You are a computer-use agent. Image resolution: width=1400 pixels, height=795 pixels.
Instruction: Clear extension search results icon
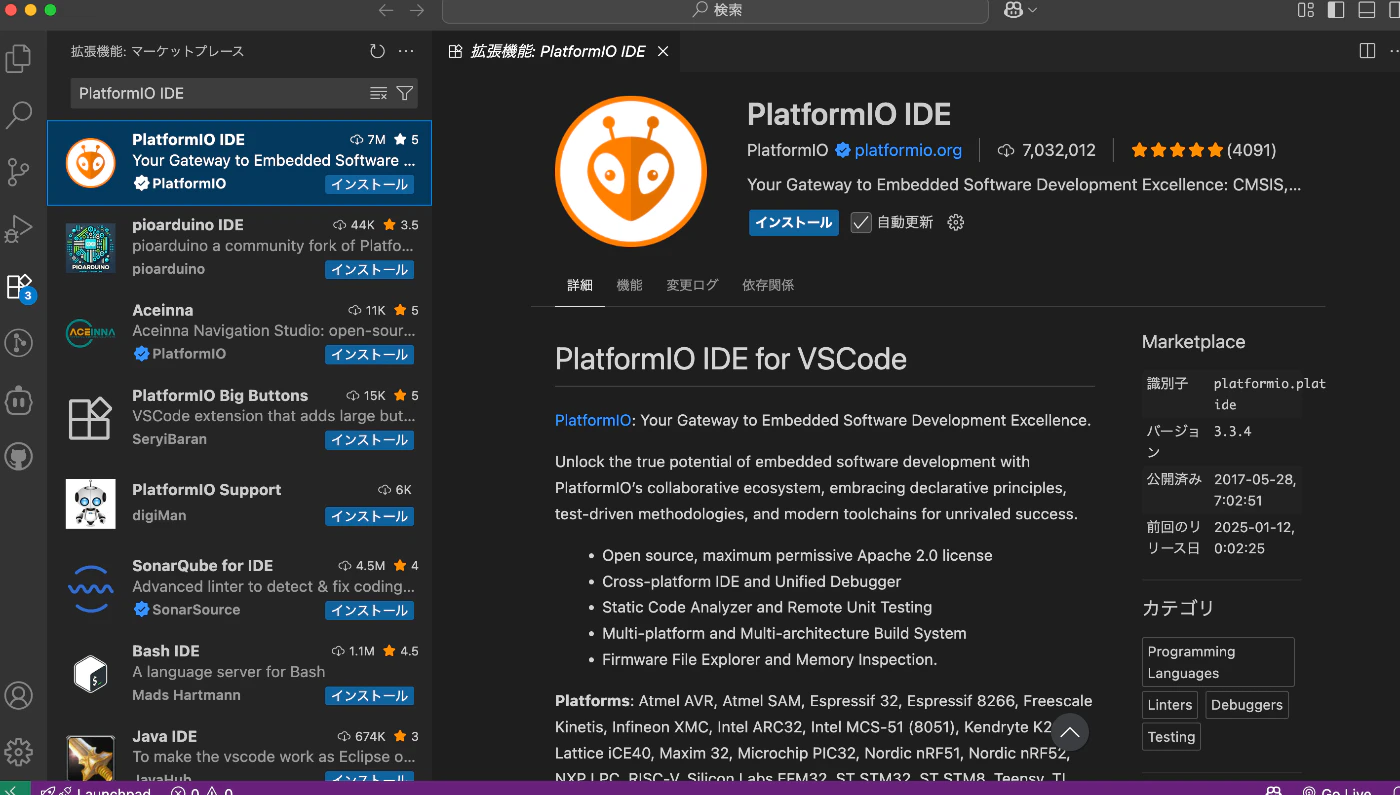(x=378, y=93)
